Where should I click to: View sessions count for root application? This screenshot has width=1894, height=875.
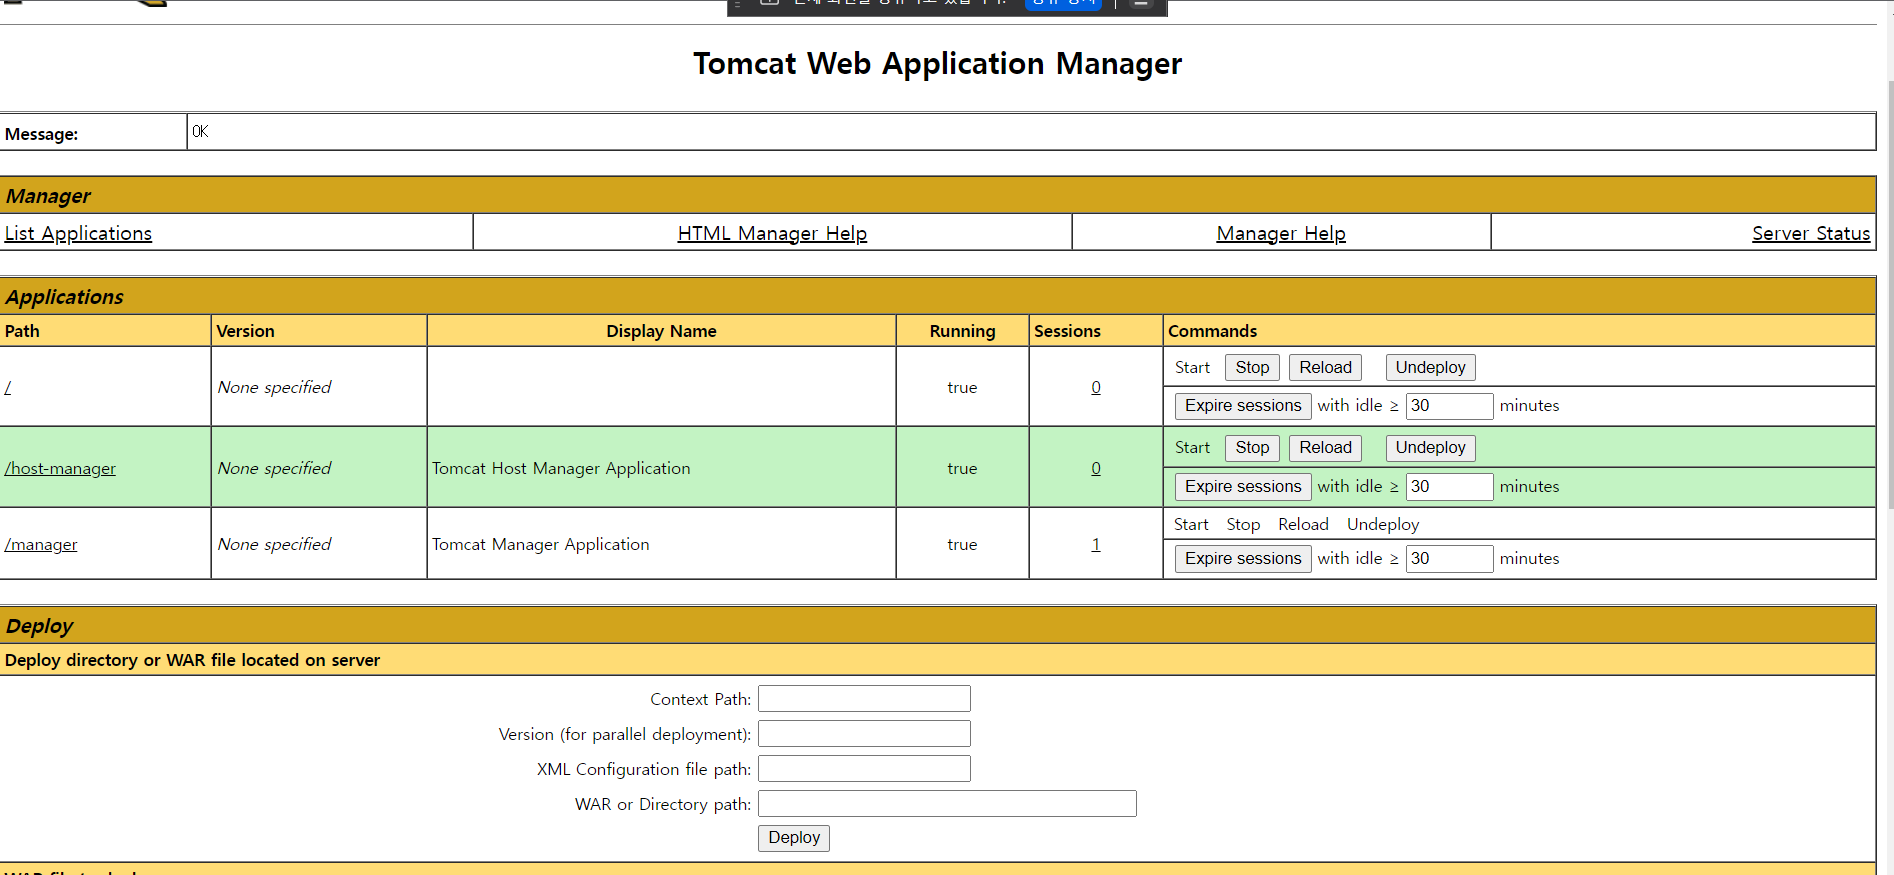(1096, 387)
